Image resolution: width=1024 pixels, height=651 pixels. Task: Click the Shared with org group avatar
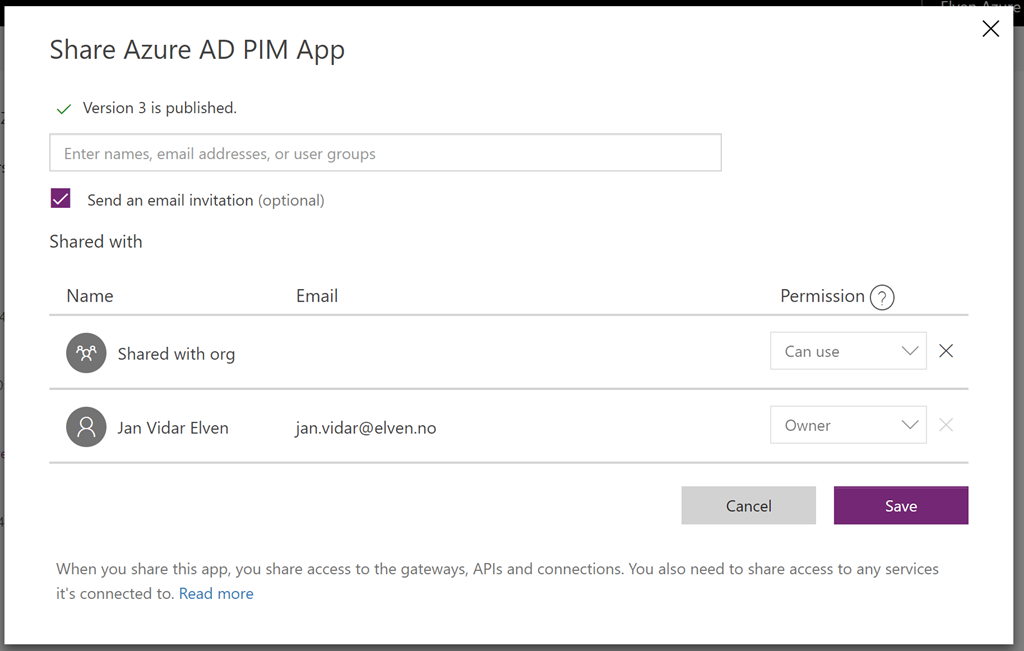click(x=86, y=353)
